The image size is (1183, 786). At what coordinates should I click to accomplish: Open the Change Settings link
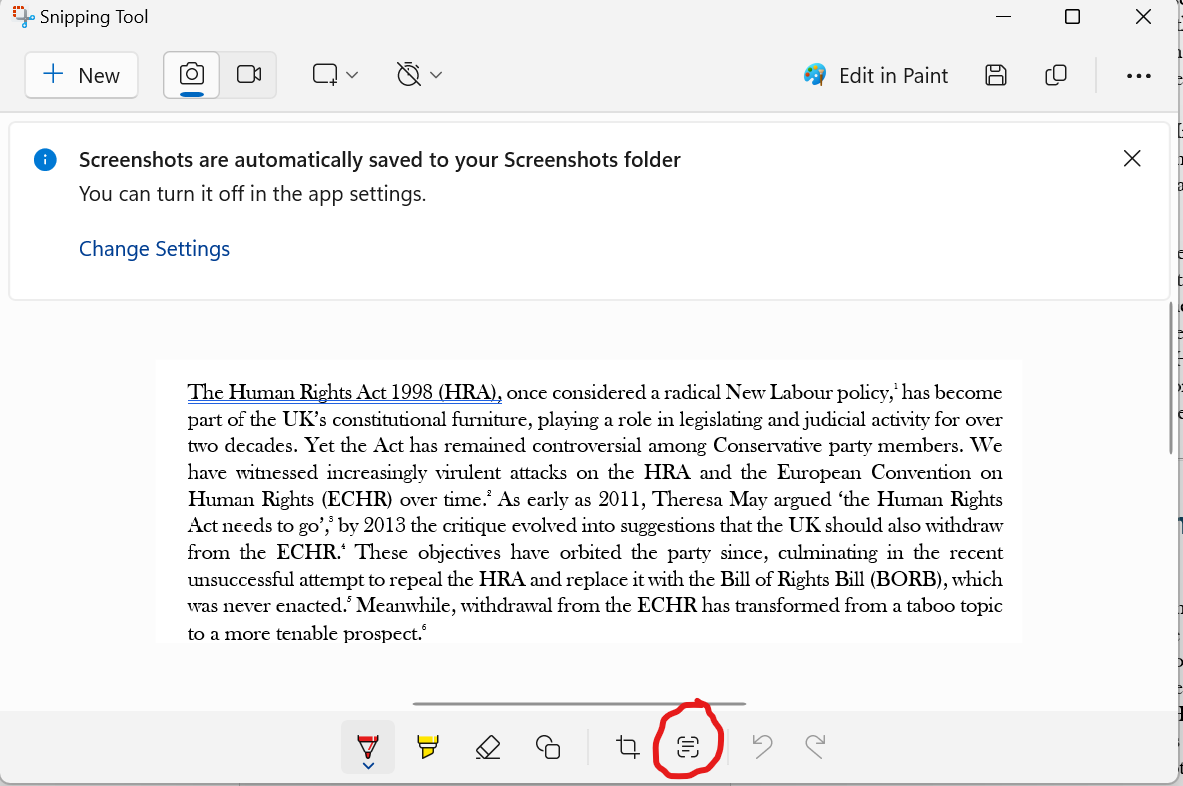coord(155,249)
